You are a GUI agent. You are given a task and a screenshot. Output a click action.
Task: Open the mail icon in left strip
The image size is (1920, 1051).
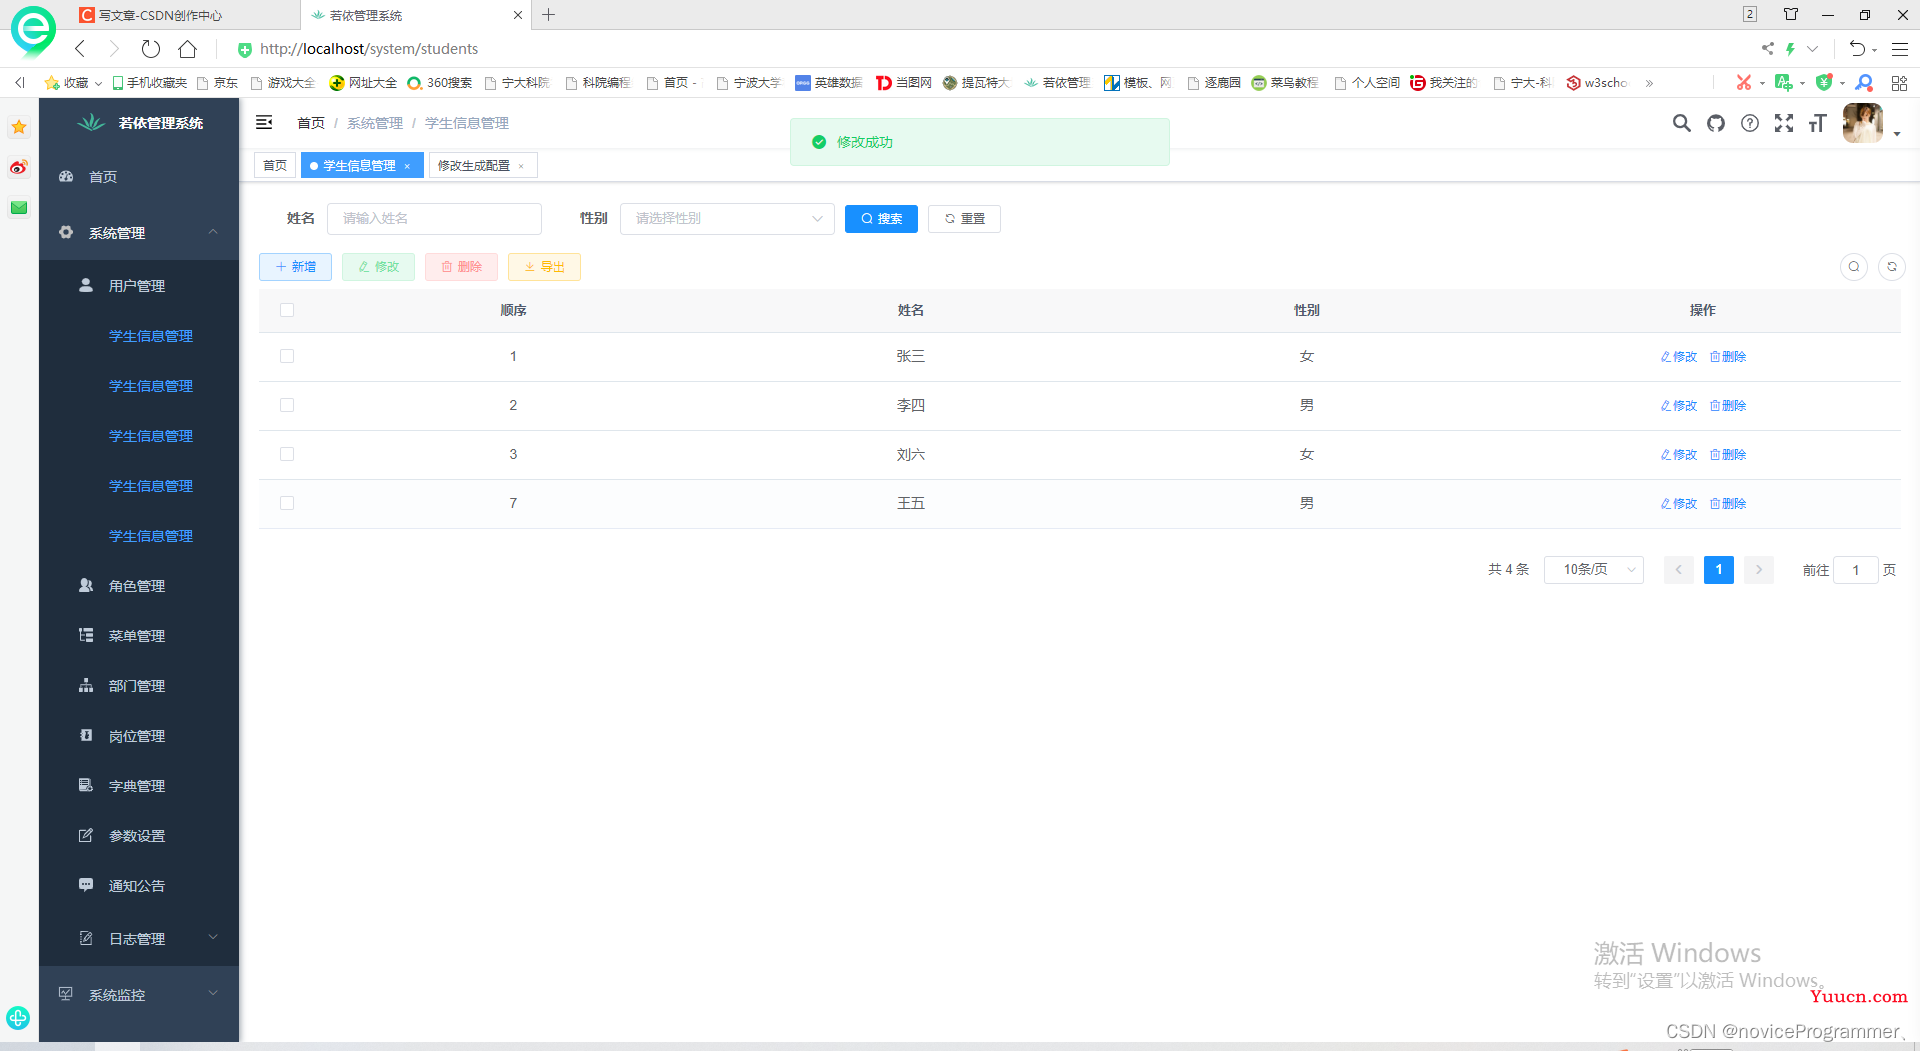[19, 207]
